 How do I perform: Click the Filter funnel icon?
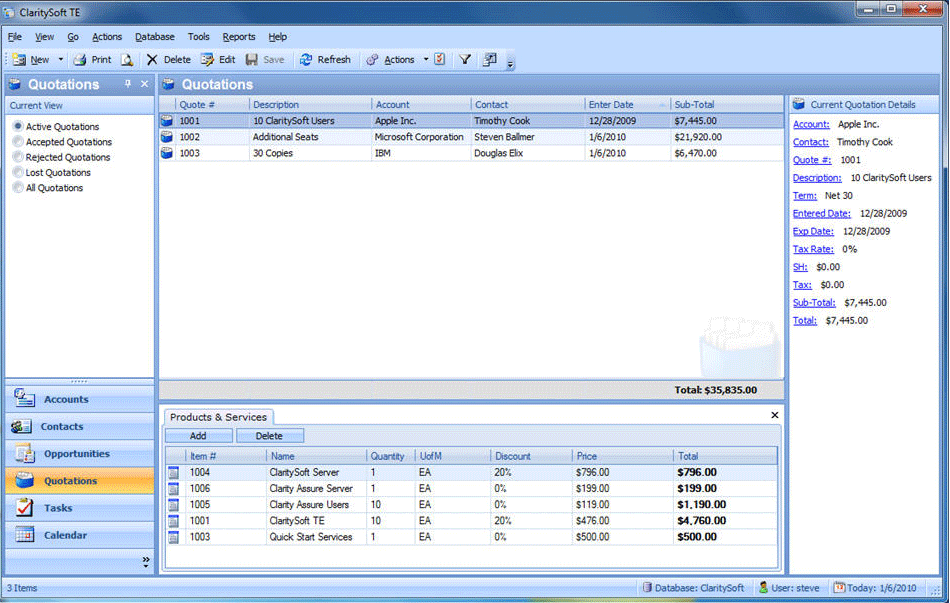click(465, 59)
